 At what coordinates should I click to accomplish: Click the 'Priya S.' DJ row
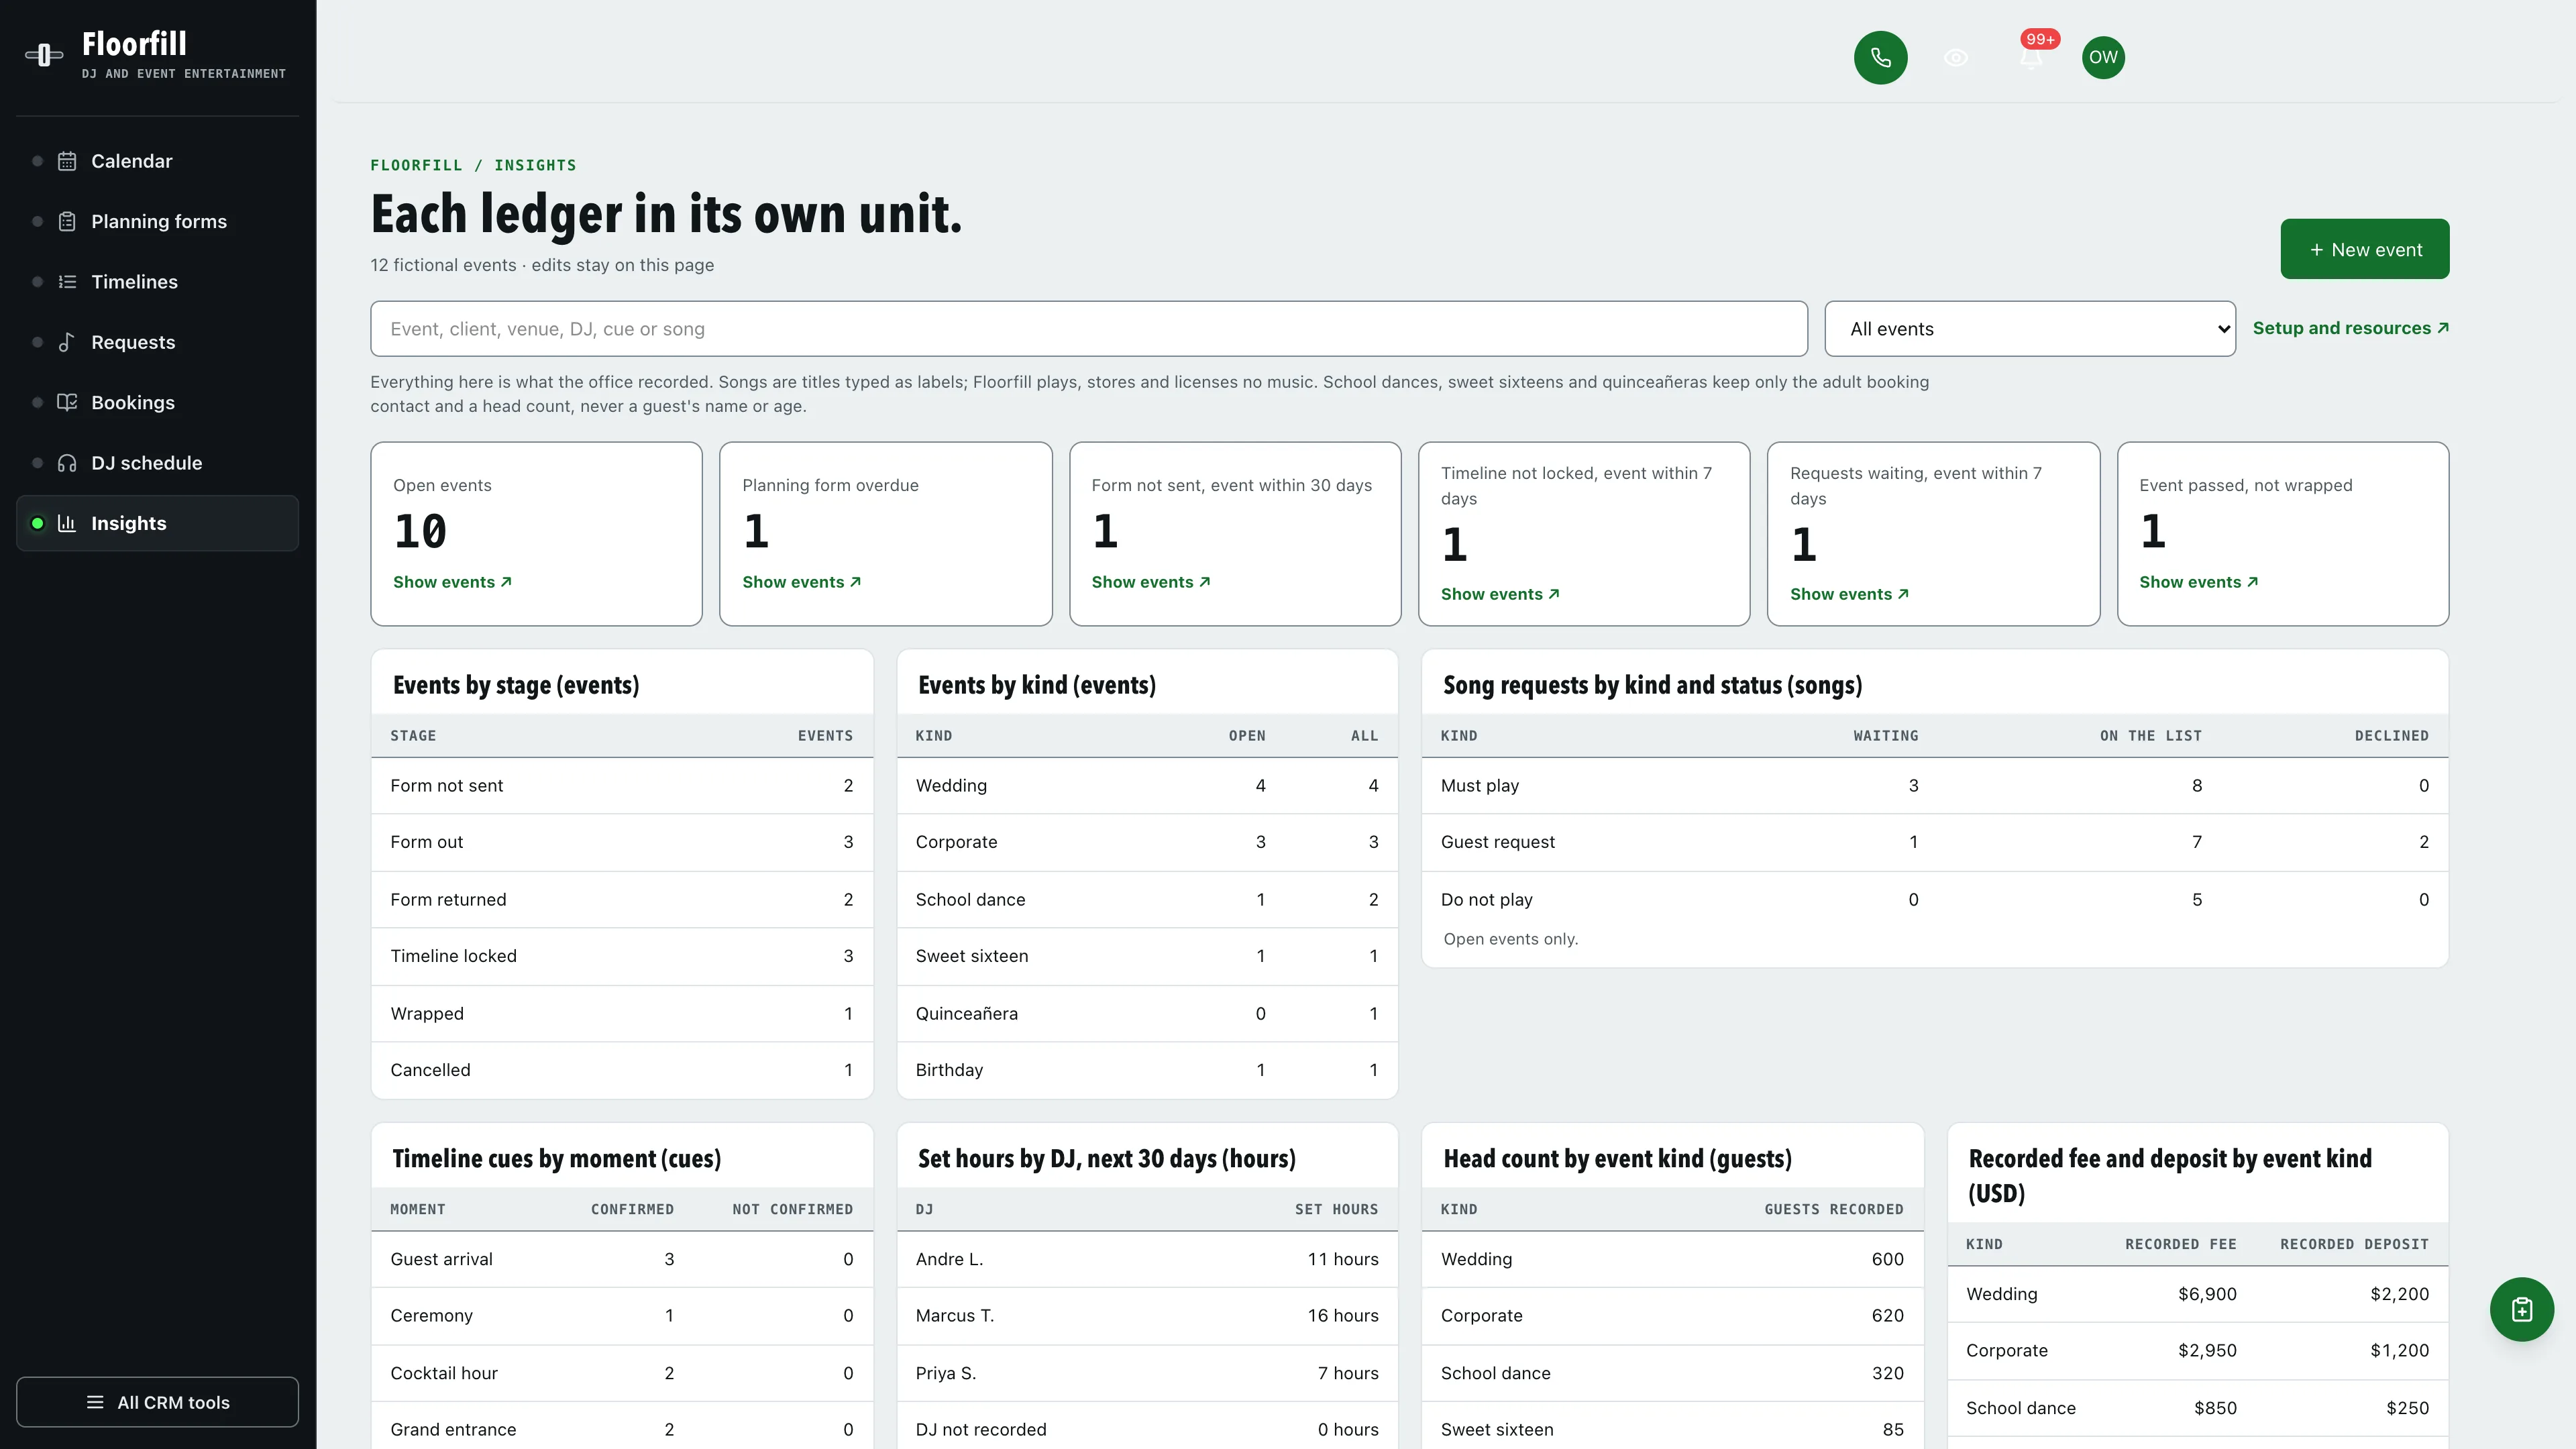point(1147,1373)
